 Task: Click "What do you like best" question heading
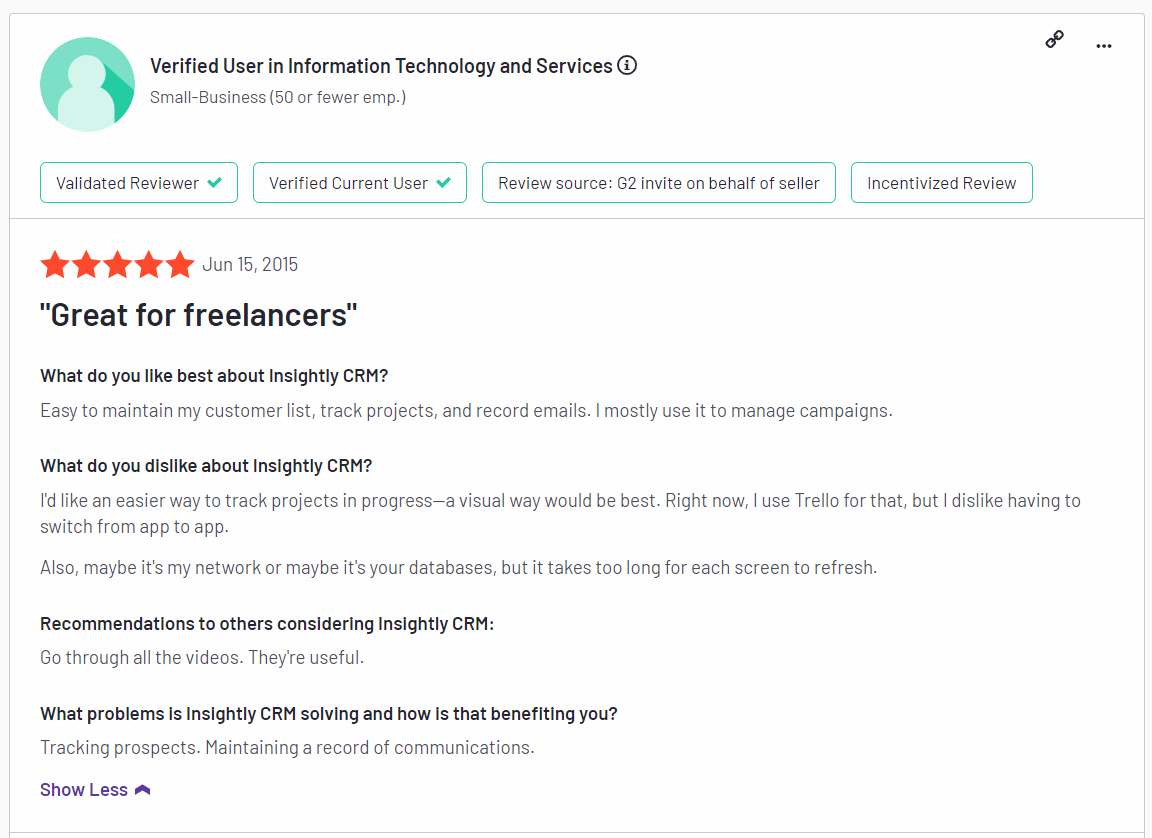click(214, 376)
